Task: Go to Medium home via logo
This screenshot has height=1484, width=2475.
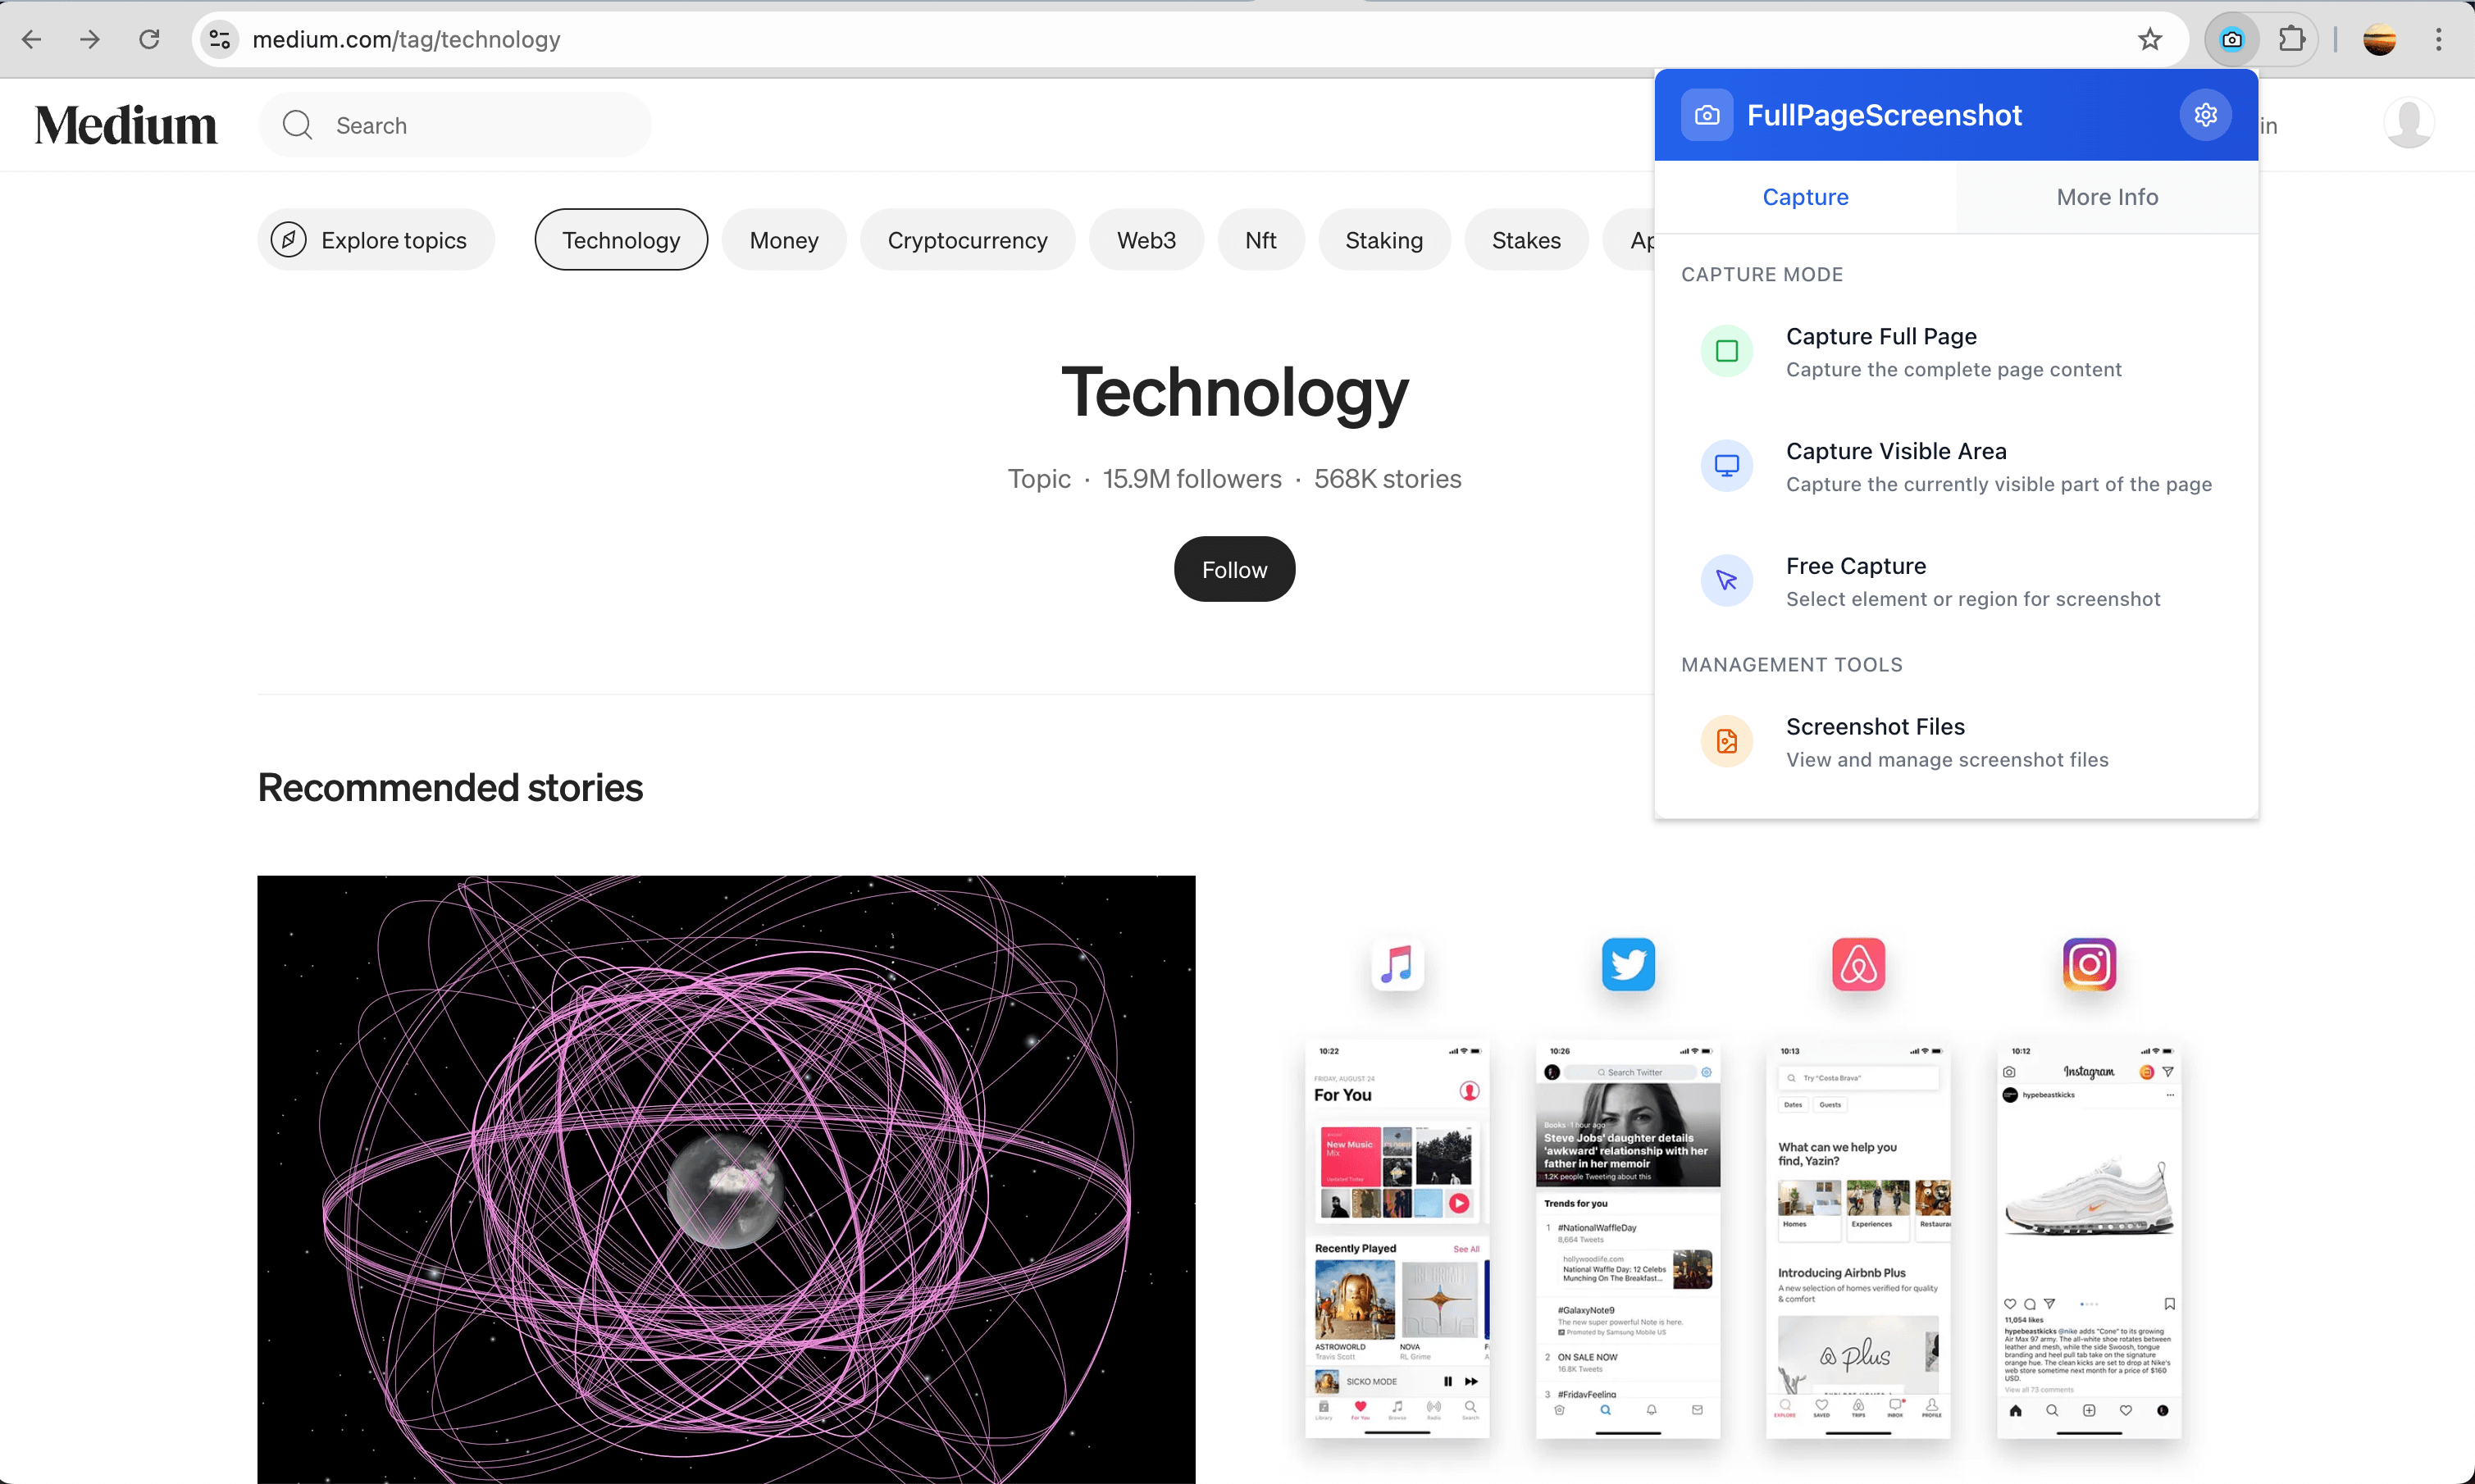Action: point(126,125)
